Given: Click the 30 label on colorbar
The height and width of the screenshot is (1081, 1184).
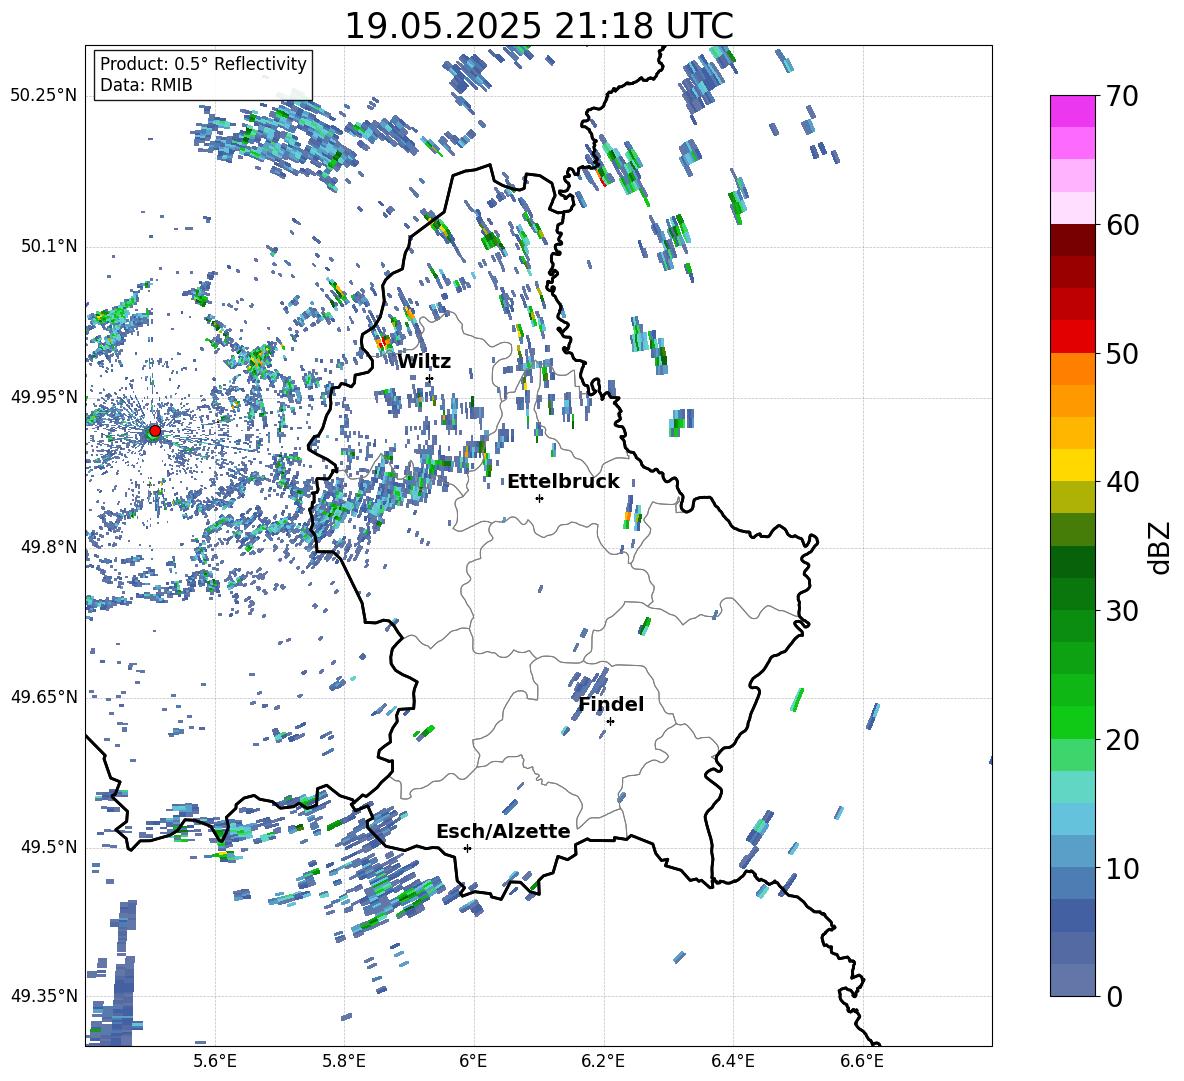Looking at the screenshot, I should point(1121,611).
